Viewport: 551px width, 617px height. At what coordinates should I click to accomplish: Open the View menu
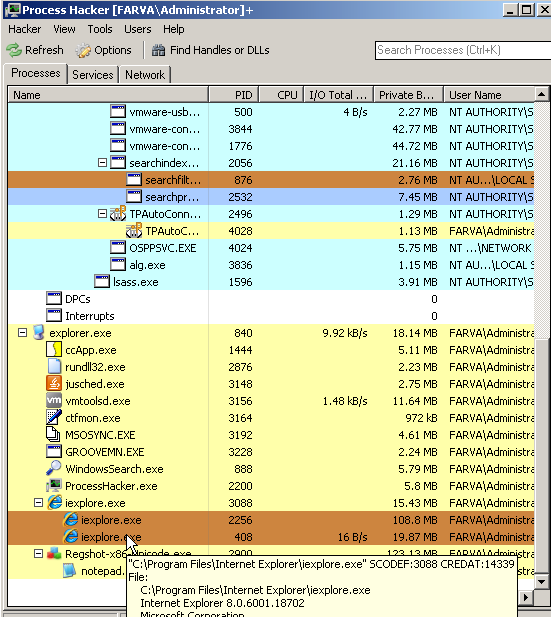[64, 29]
